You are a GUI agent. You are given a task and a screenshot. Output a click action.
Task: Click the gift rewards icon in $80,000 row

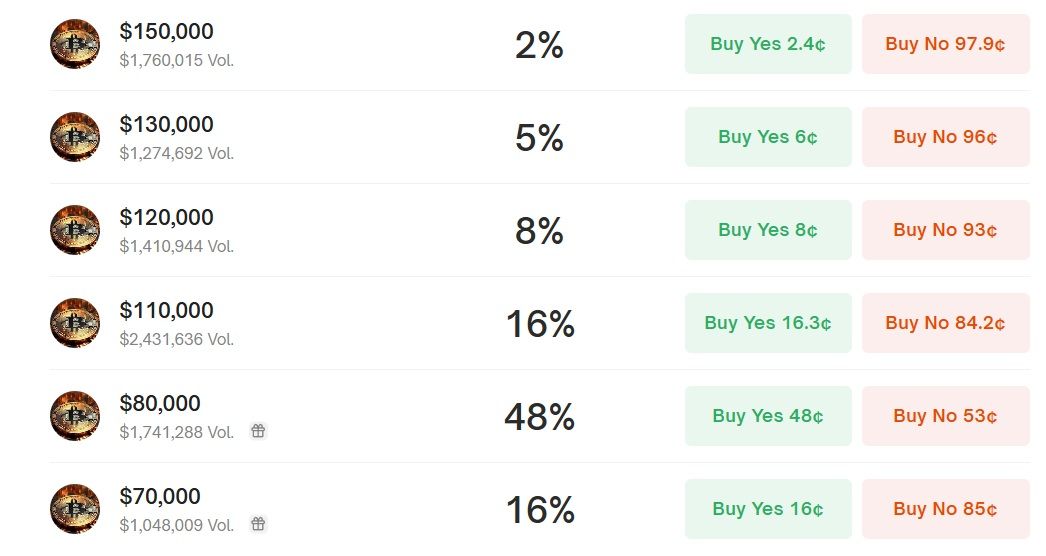click(258, 431)
